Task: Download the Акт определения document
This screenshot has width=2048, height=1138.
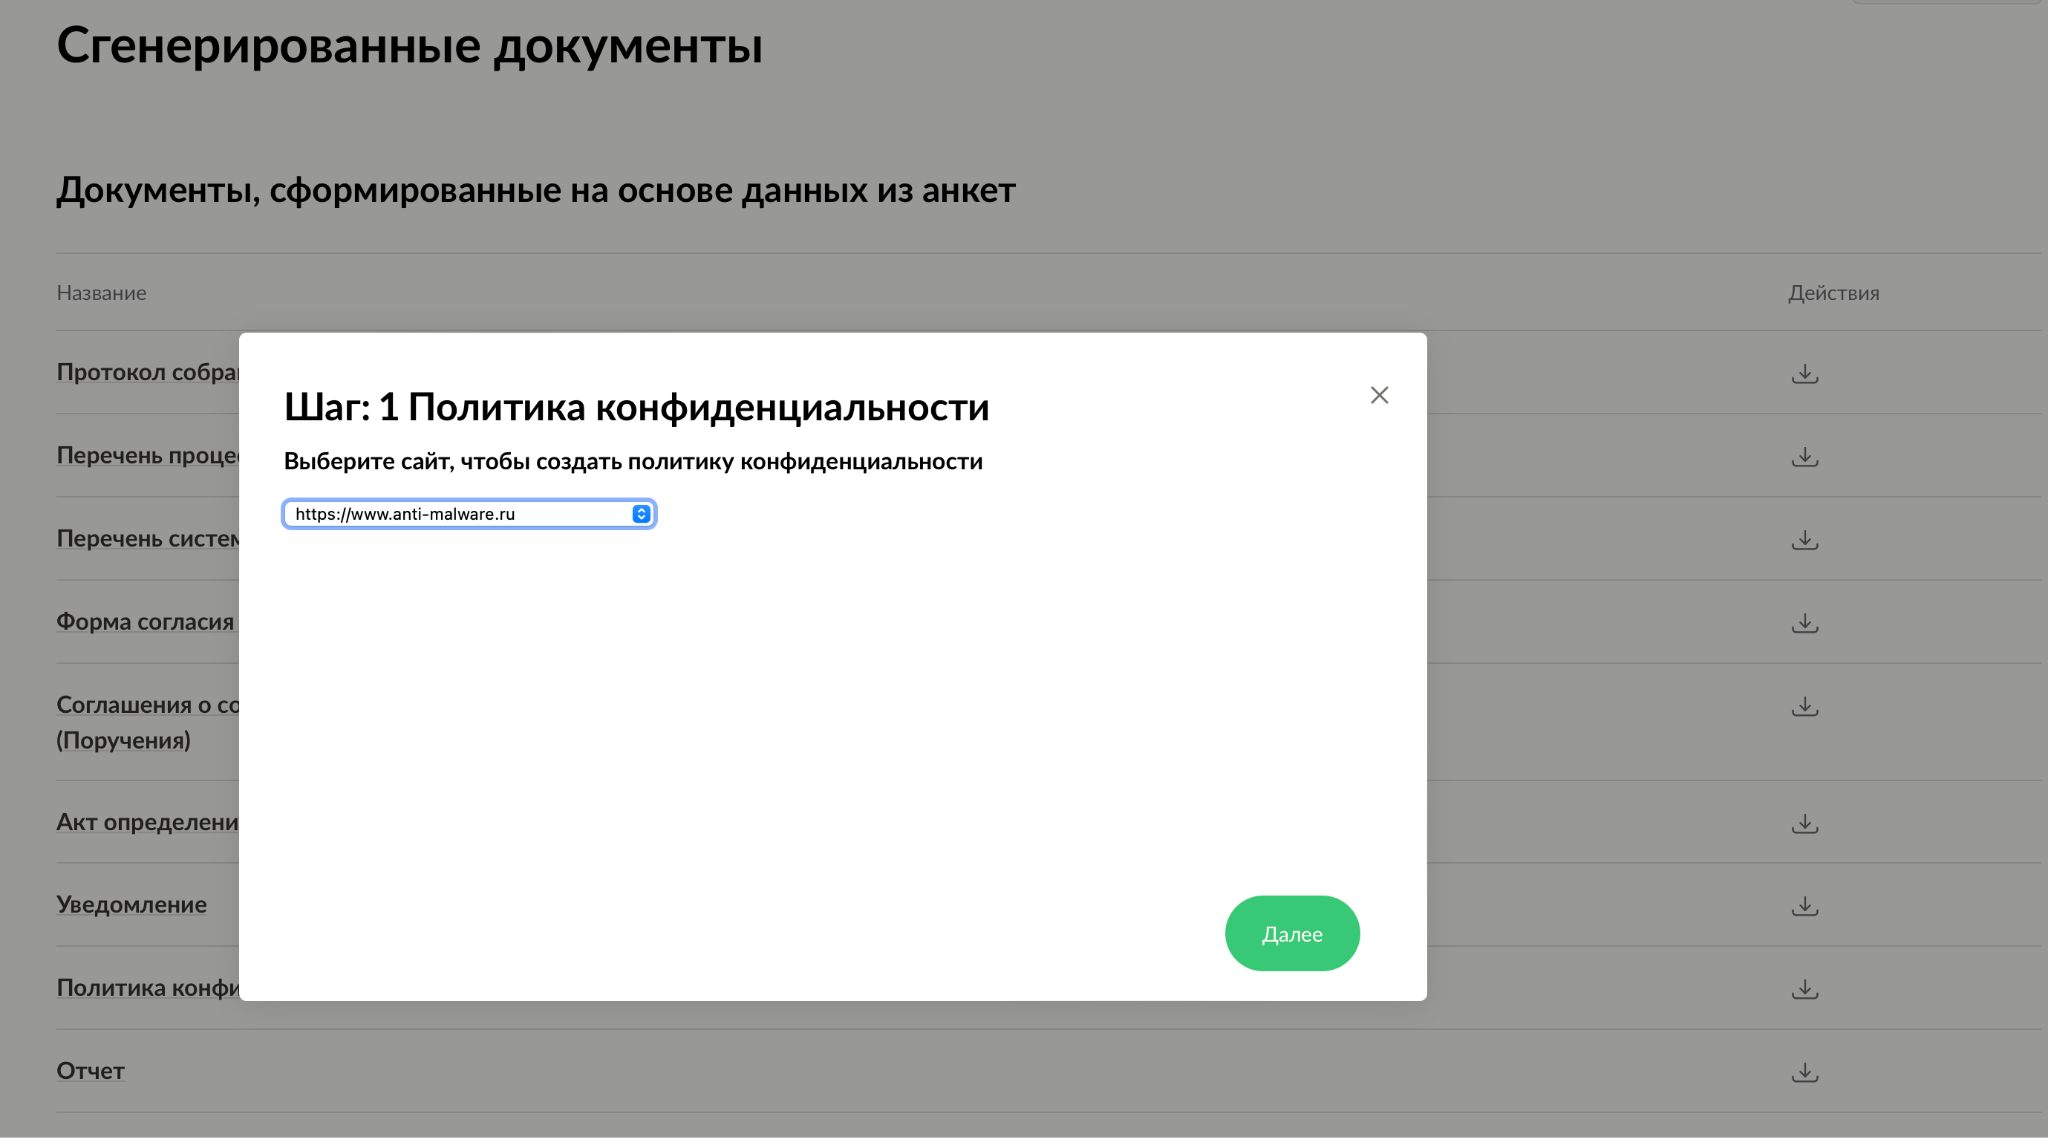Action: [1804, 824]
